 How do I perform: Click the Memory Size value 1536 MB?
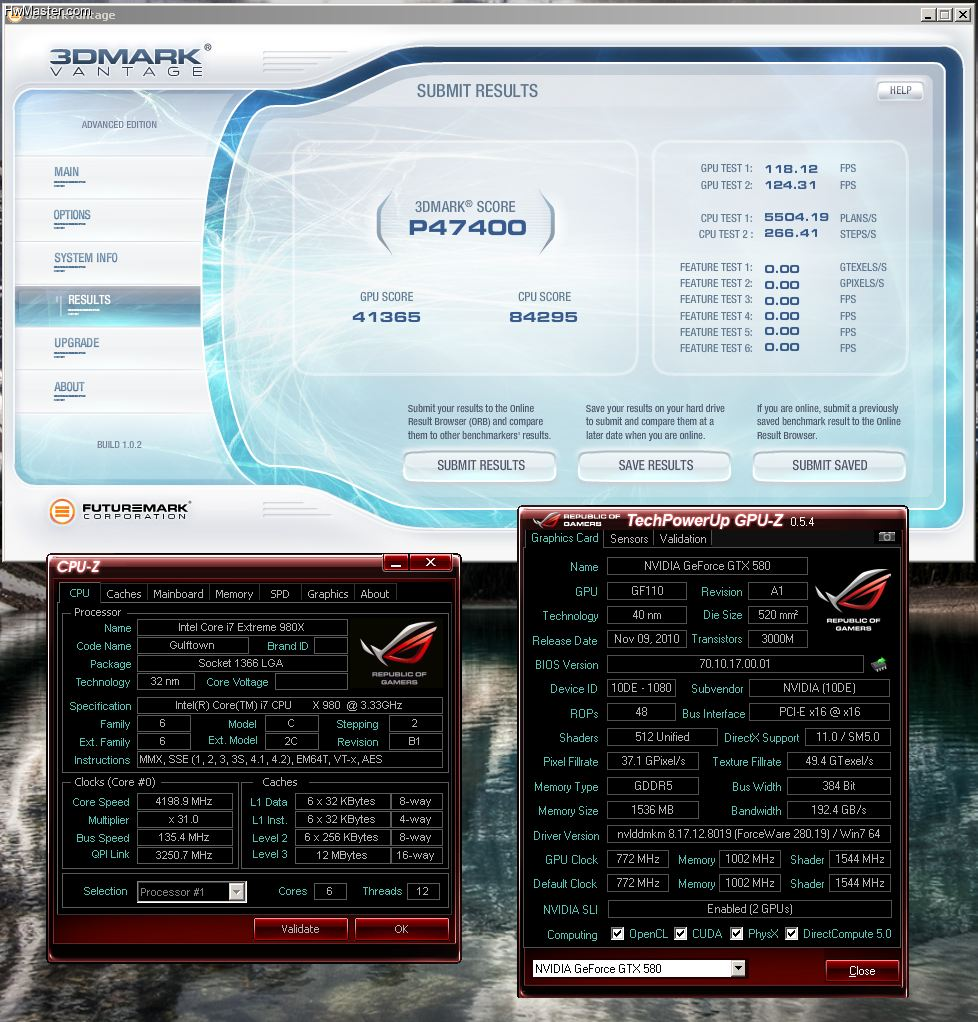tap(653, 810)
